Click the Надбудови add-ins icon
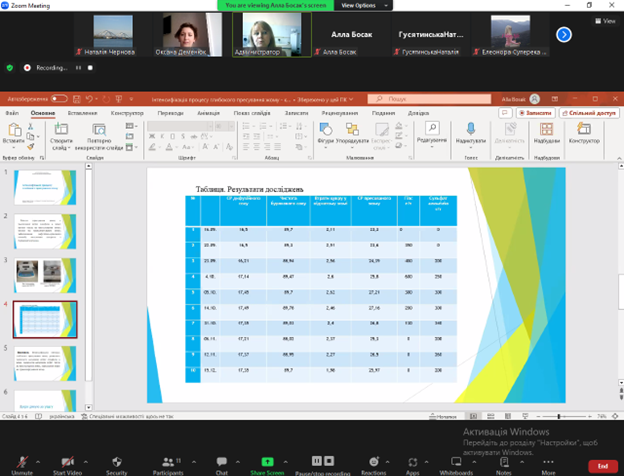 pos(546,129)
